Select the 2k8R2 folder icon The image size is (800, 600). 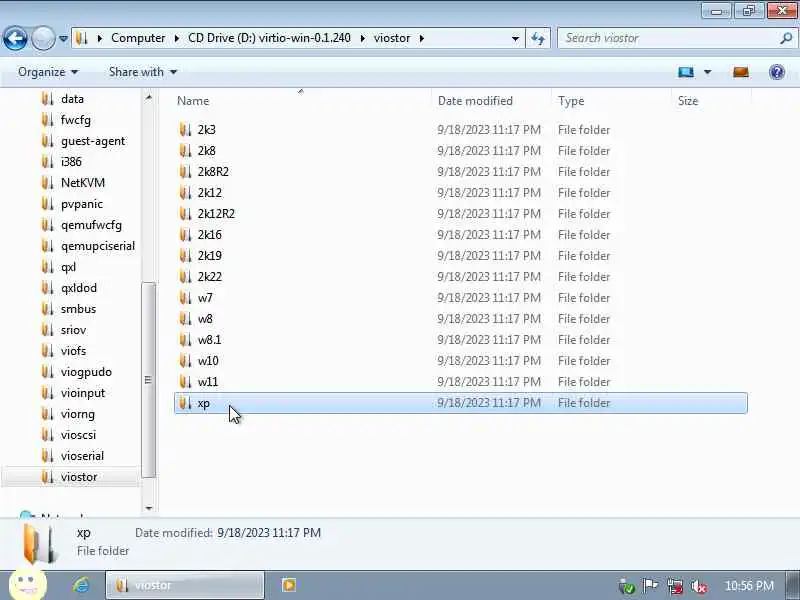185,171
